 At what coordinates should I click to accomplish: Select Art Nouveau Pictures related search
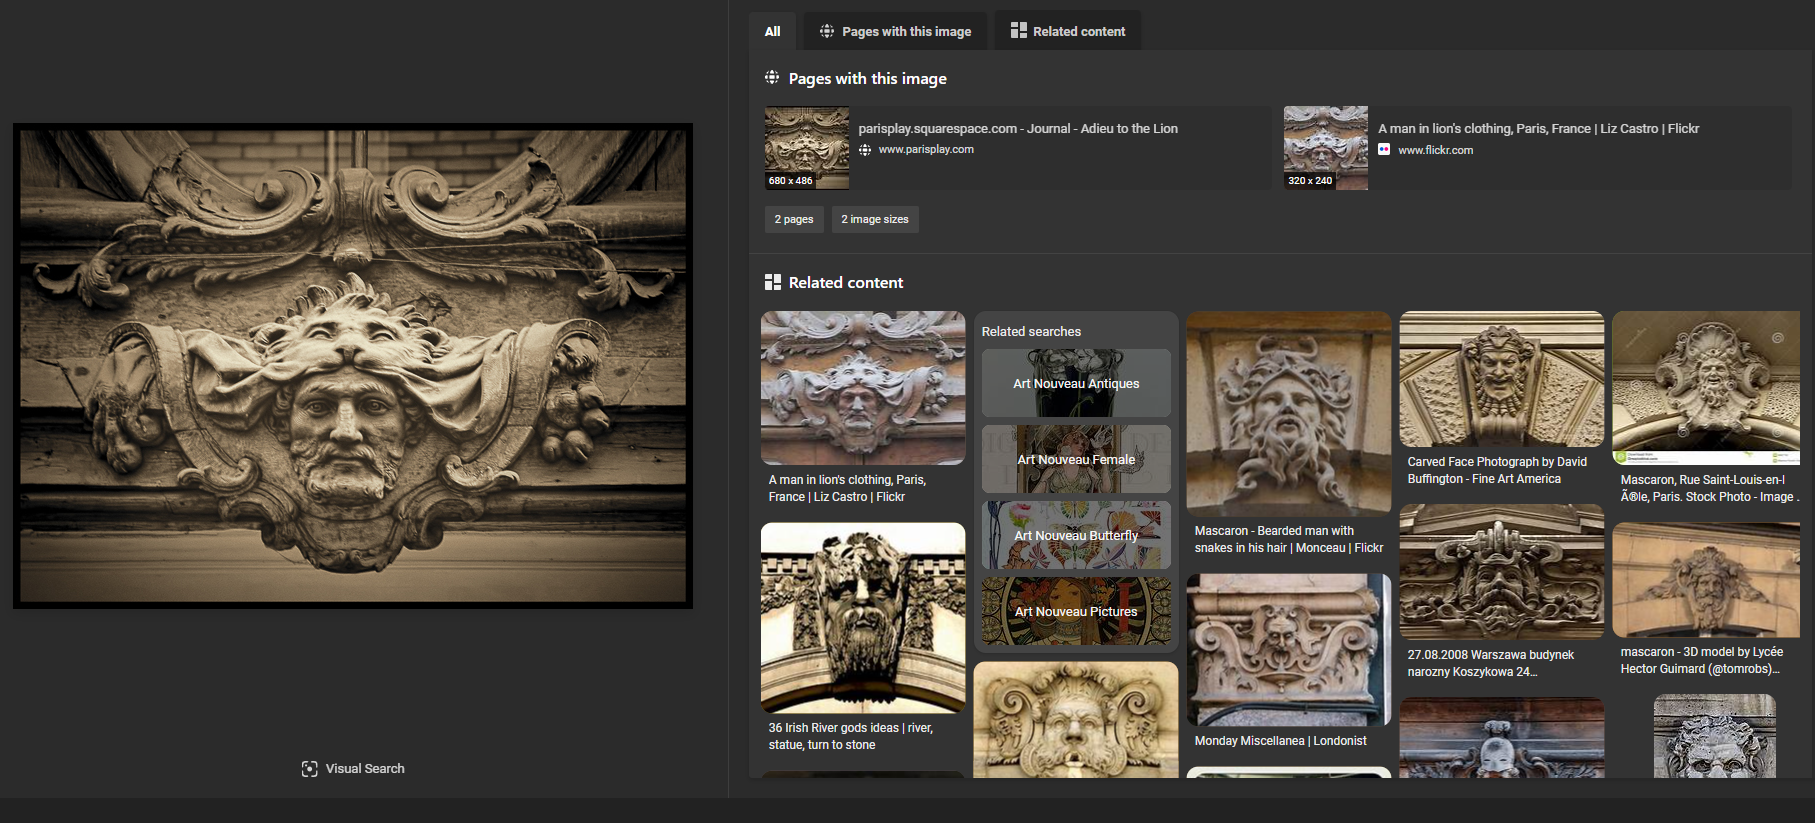tap(1076, 611)
